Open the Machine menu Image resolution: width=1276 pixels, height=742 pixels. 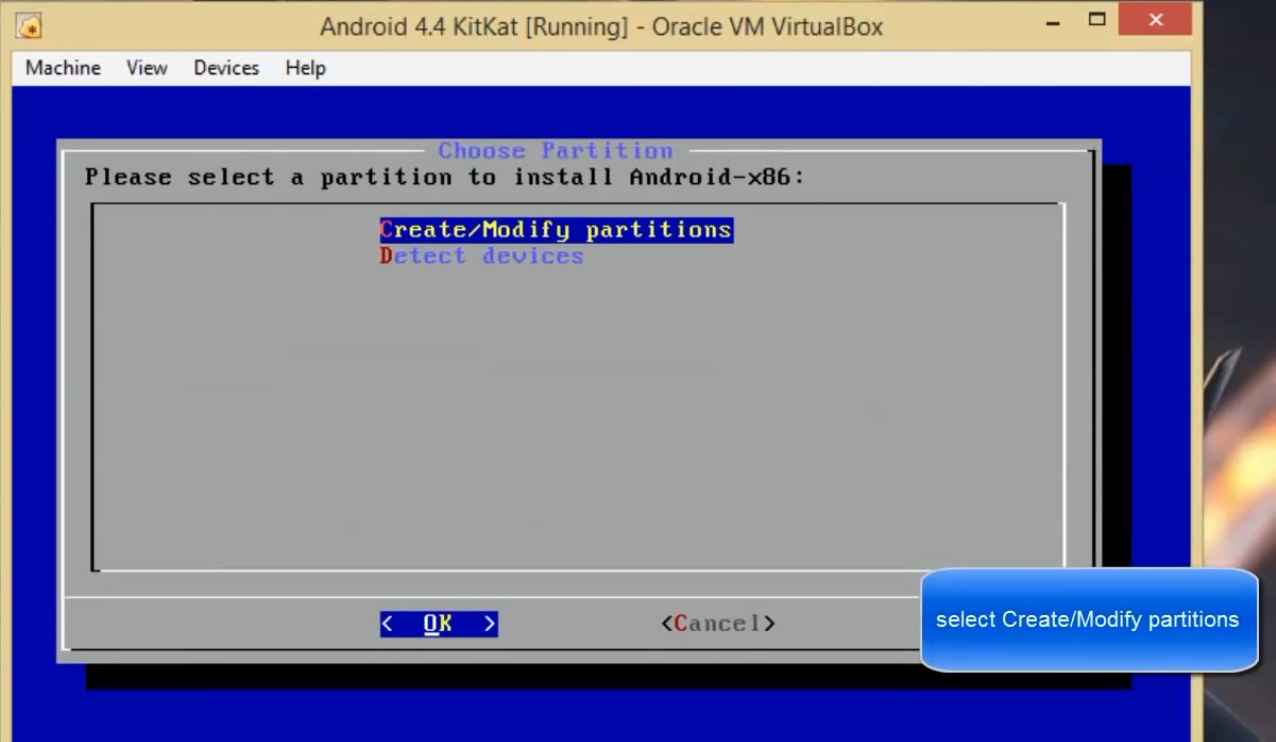tap(63, 68)
